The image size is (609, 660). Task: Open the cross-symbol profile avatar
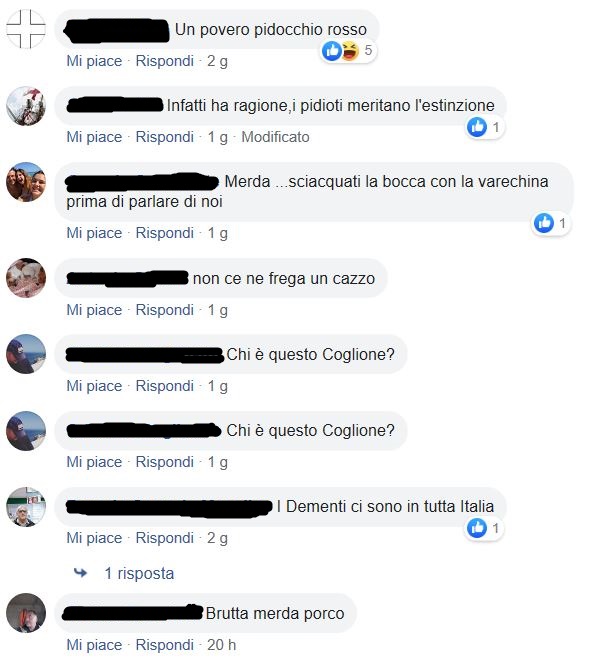click(x=26, y=29)
